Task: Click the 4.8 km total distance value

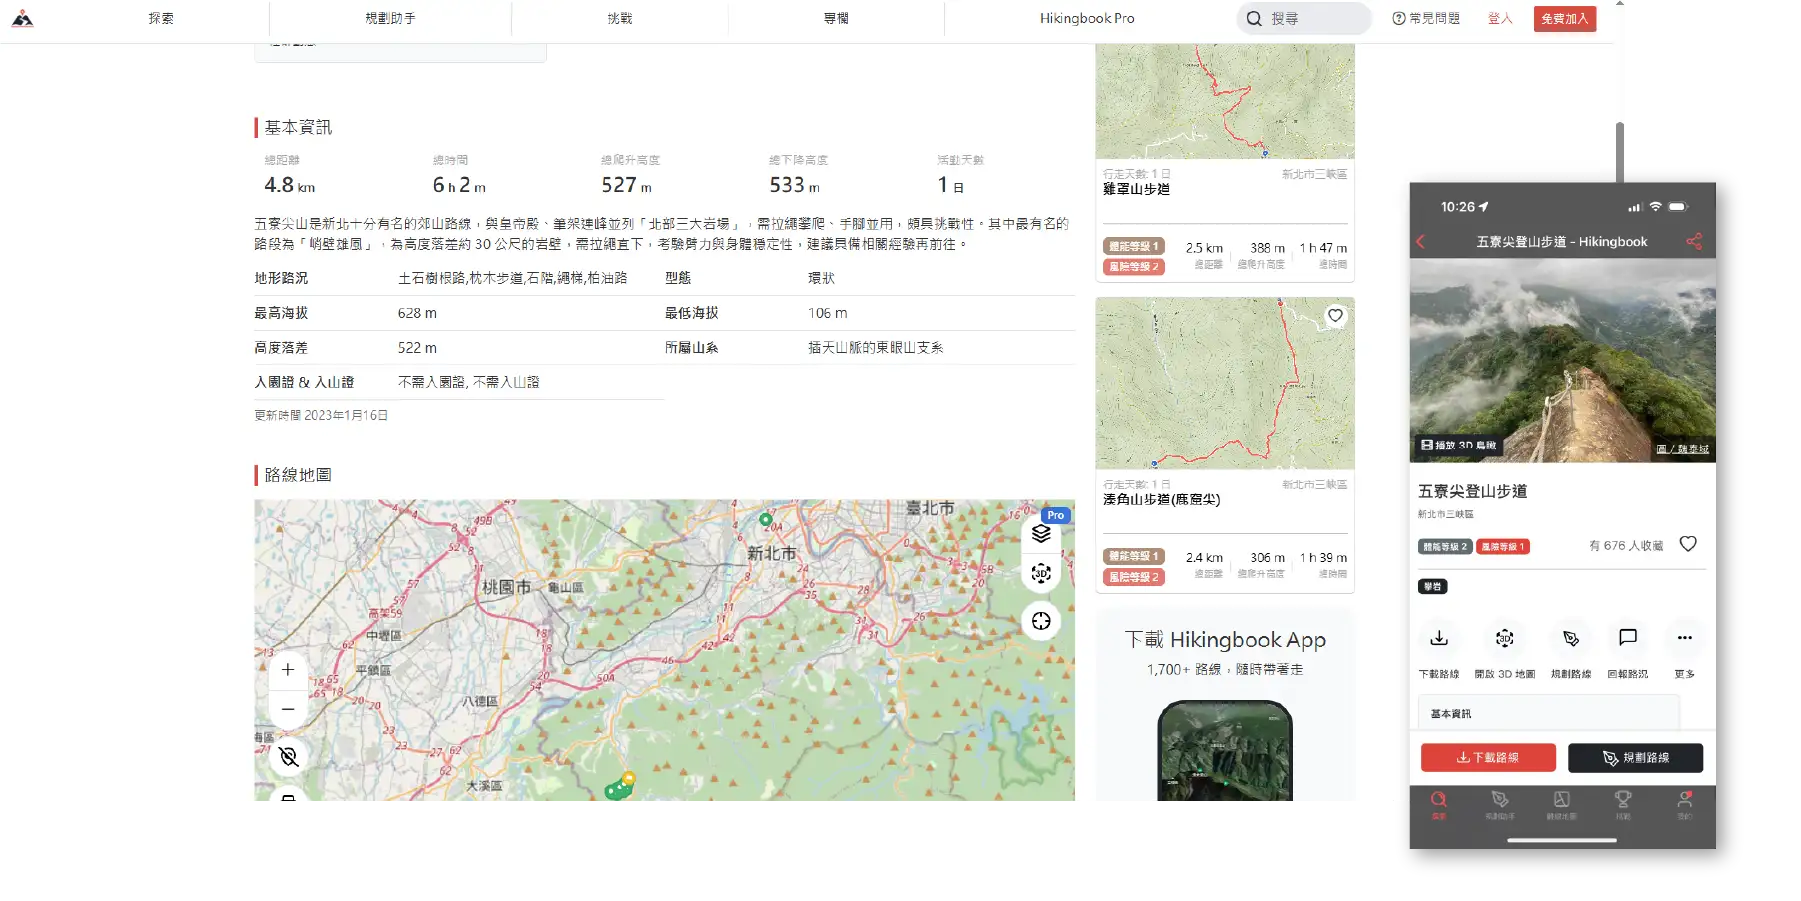Action: [x=289, y=185]
